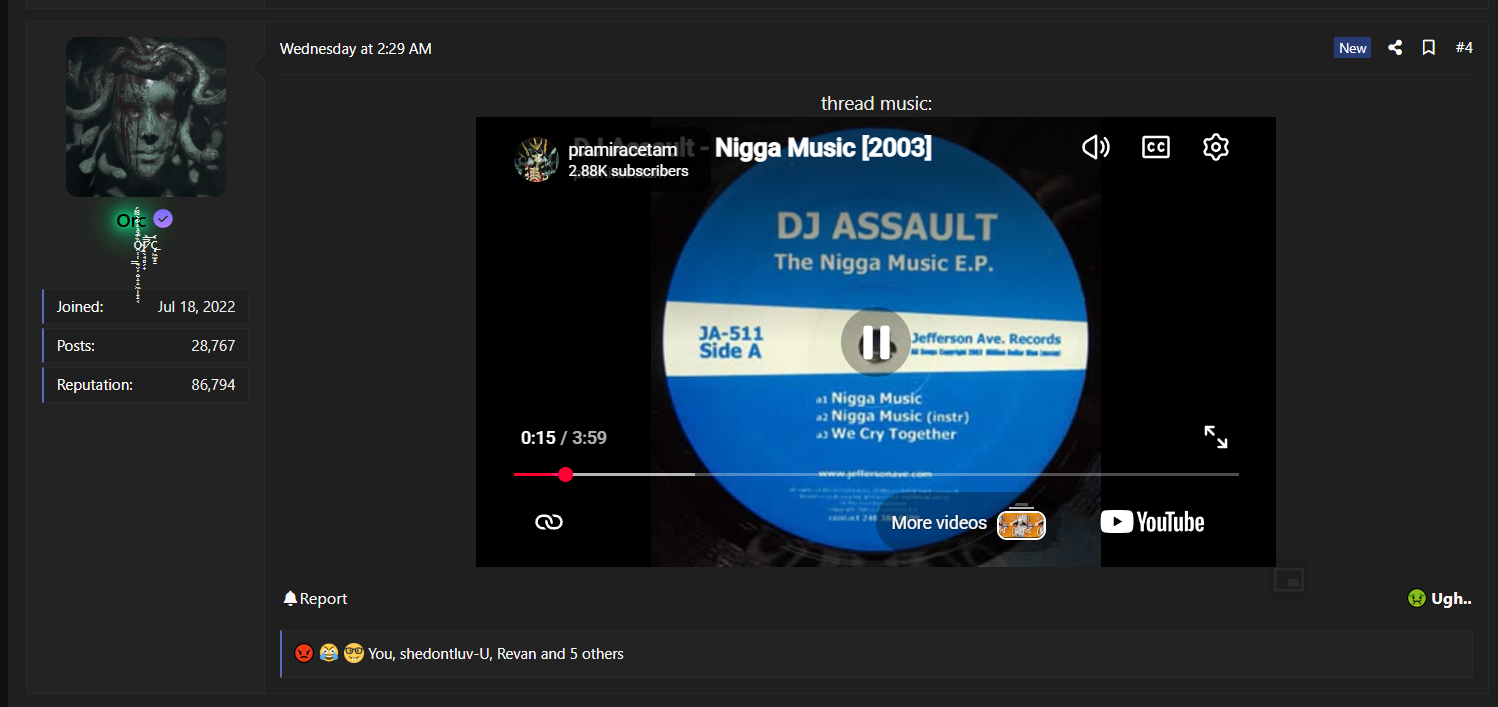Click the purple verified badge beside Orc
The image size is (1498, 707).
163,219
